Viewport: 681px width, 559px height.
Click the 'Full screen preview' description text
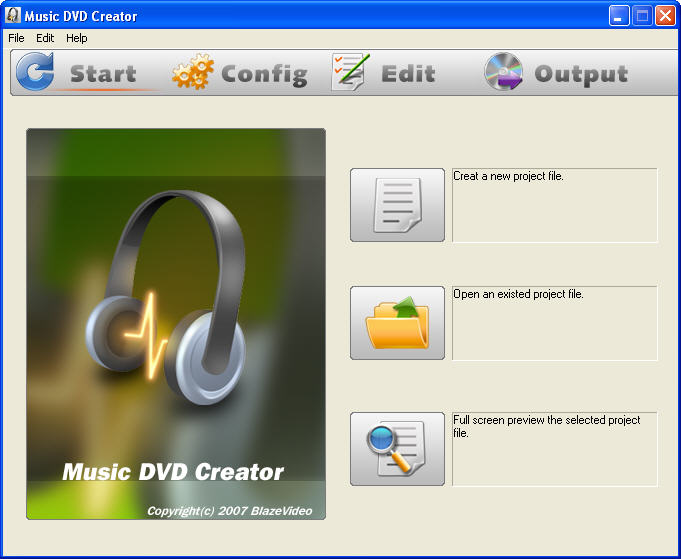pos(546,426)
